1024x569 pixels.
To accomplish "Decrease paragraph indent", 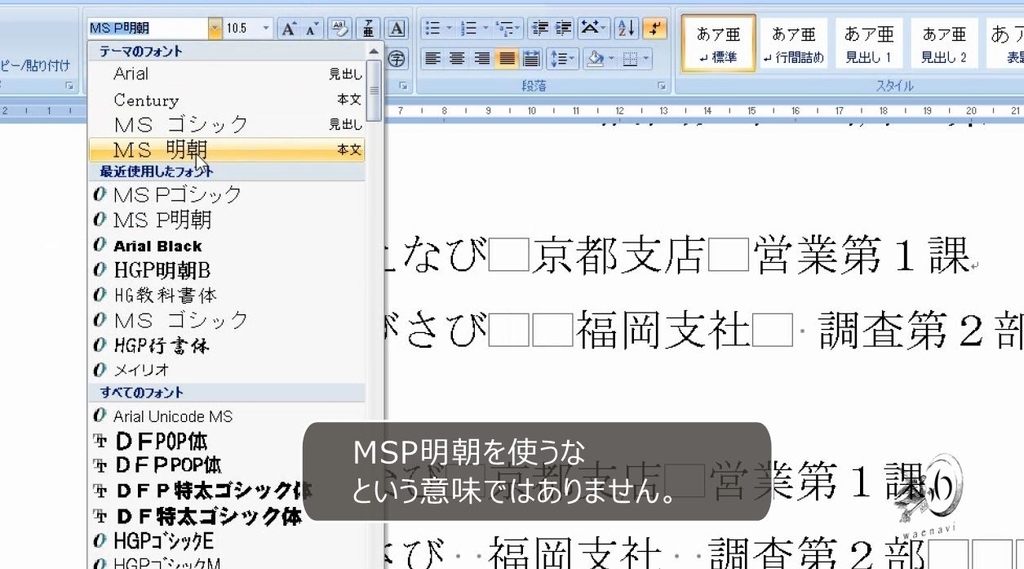I will click(540, 28).
